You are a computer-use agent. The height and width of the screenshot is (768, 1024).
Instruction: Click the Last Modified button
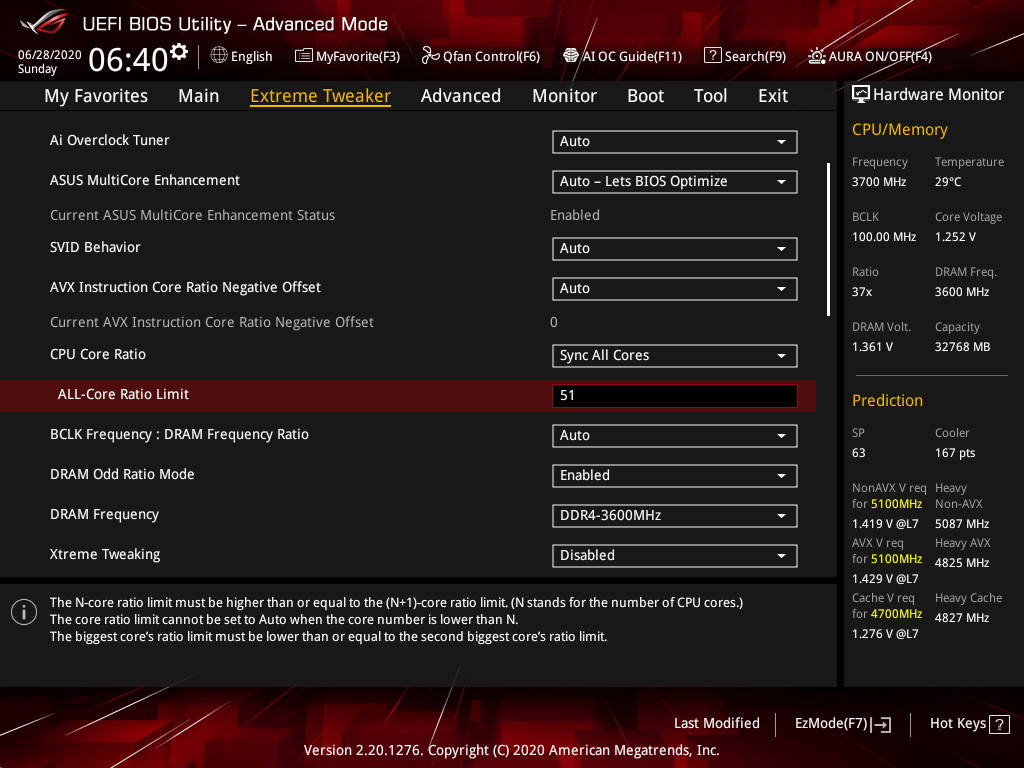(x=716, y=724)
